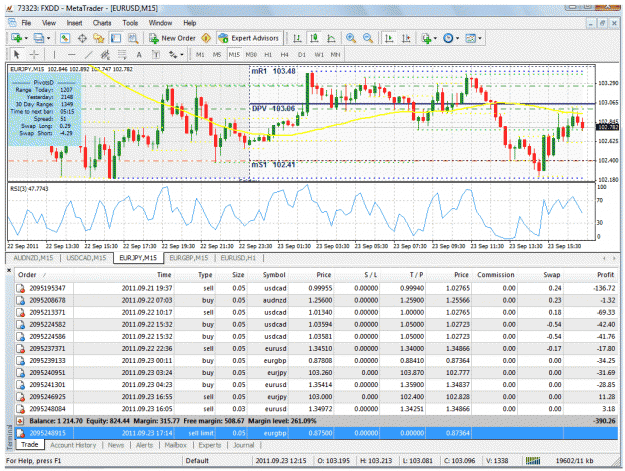The image size is (625, 471).
Task: Select the horizontal line tool
Action: (x=71, y=54)
